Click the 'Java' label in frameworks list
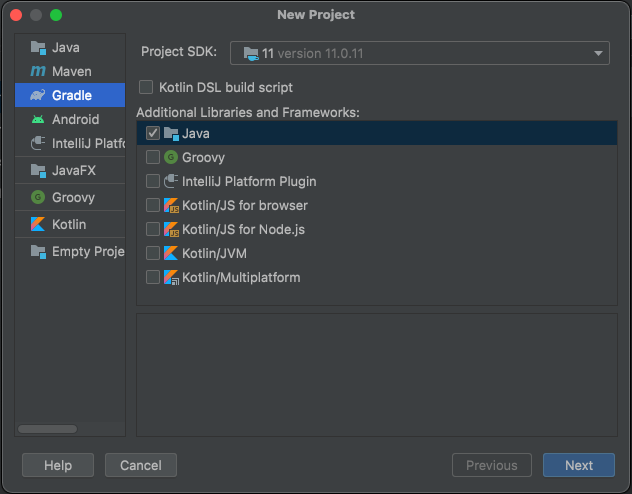 (196, 133)
